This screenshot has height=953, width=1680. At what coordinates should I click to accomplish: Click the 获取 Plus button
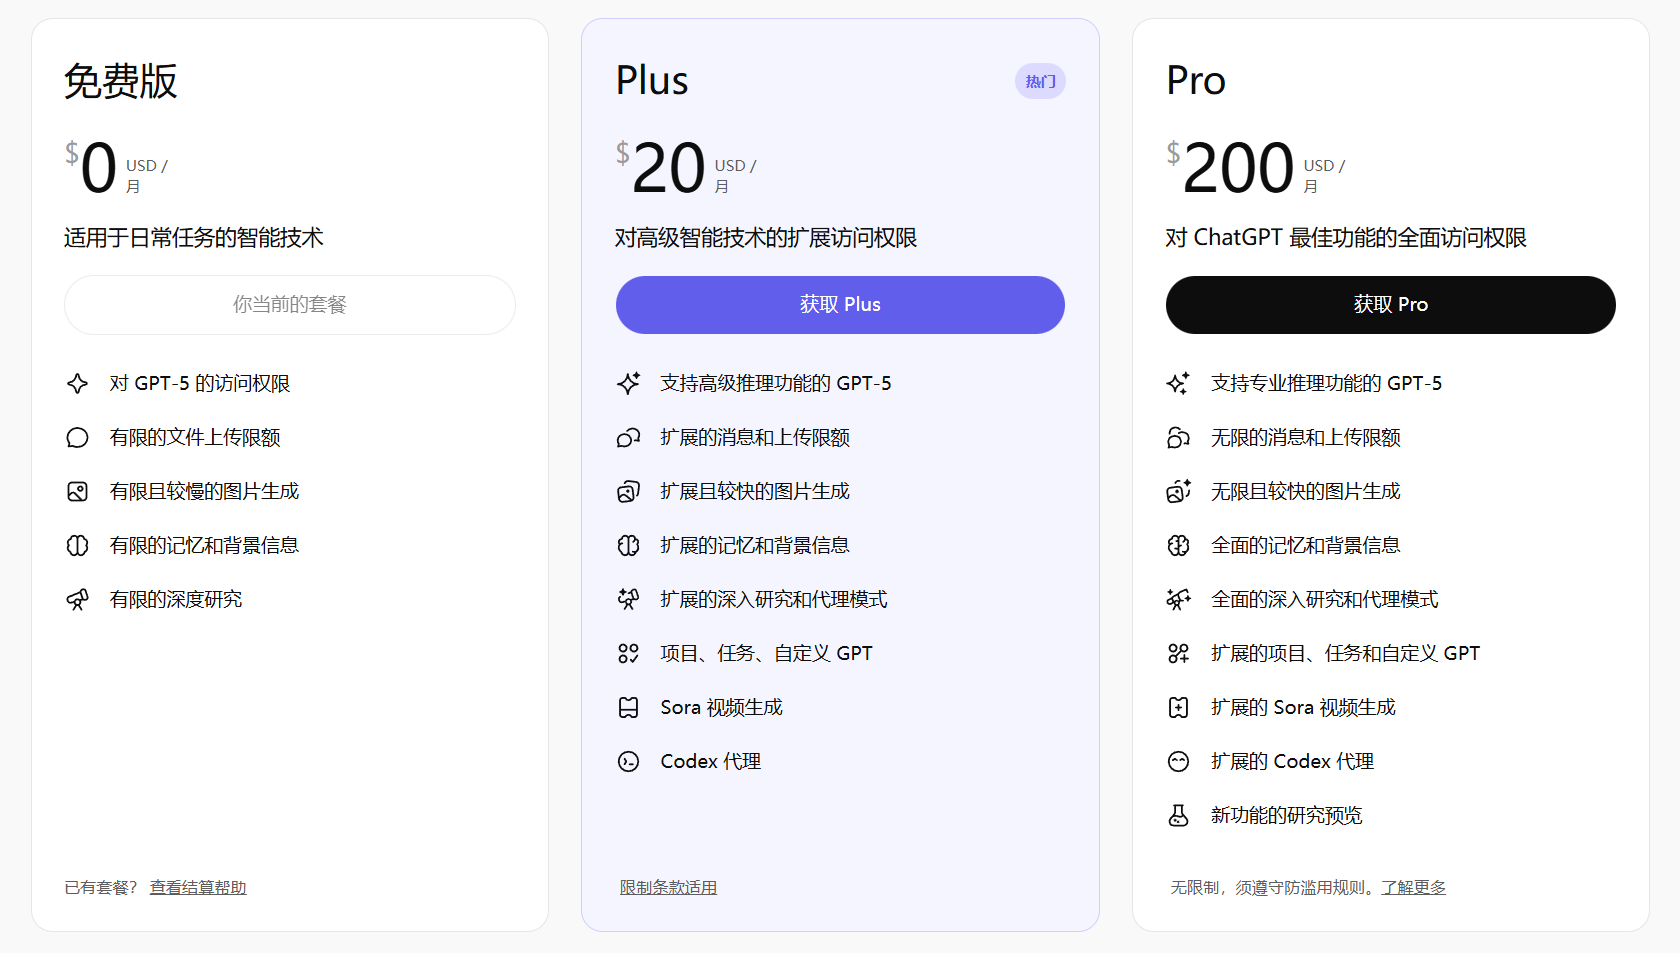pos(839,305)
